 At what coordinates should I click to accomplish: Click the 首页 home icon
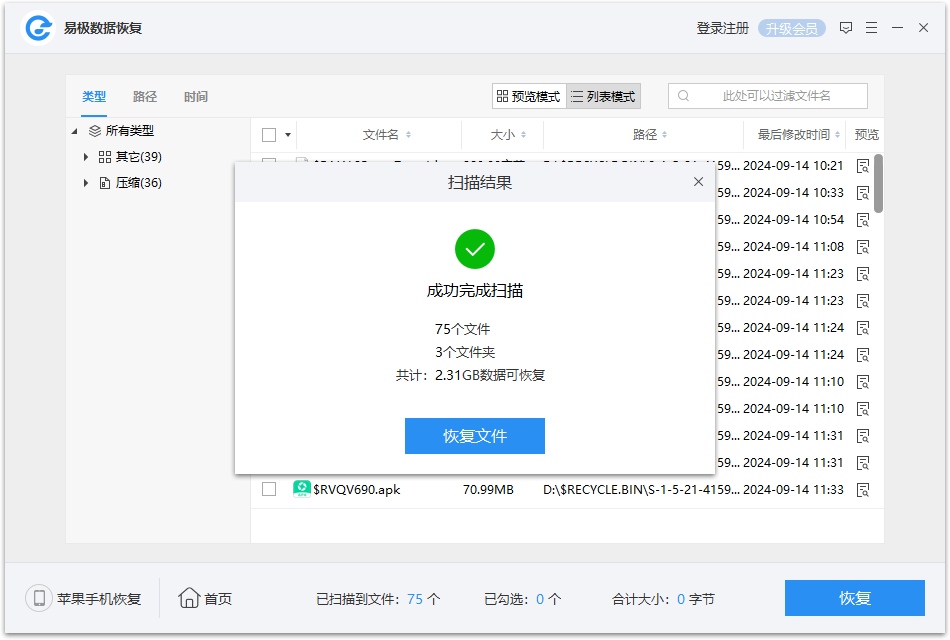click(190, 598)
